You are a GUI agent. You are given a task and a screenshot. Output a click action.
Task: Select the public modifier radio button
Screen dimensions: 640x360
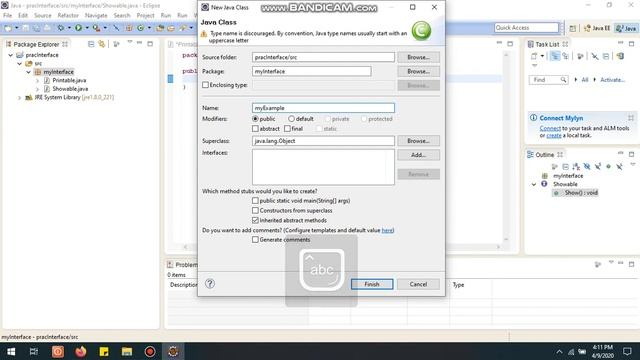tap(255, 119)
